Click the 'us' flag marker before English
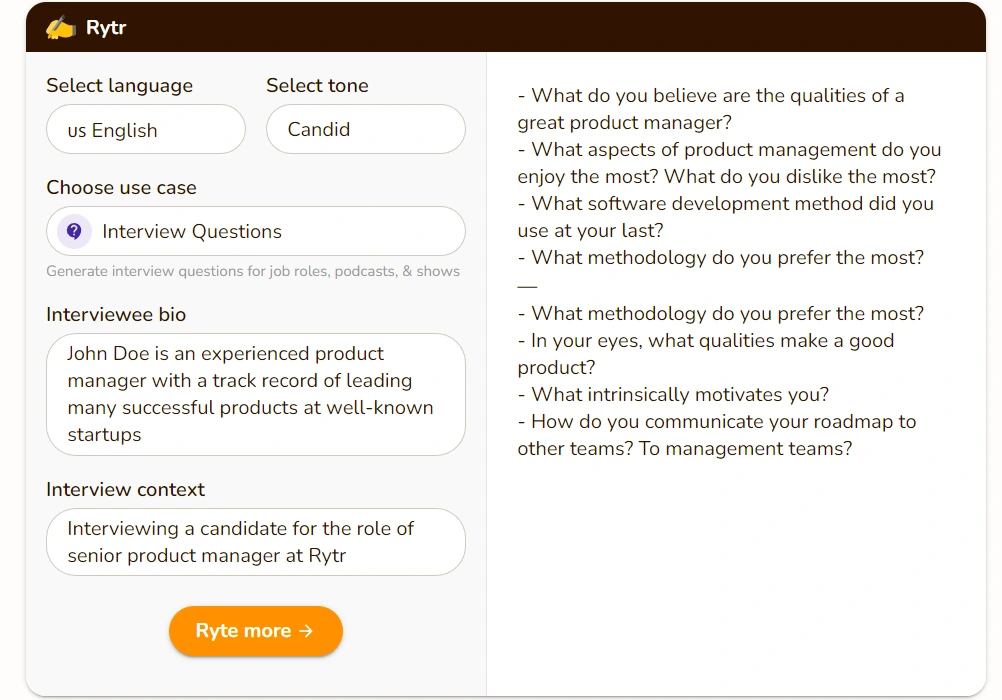This screenshot has height=700, width=1002. (x=77, y=131)
